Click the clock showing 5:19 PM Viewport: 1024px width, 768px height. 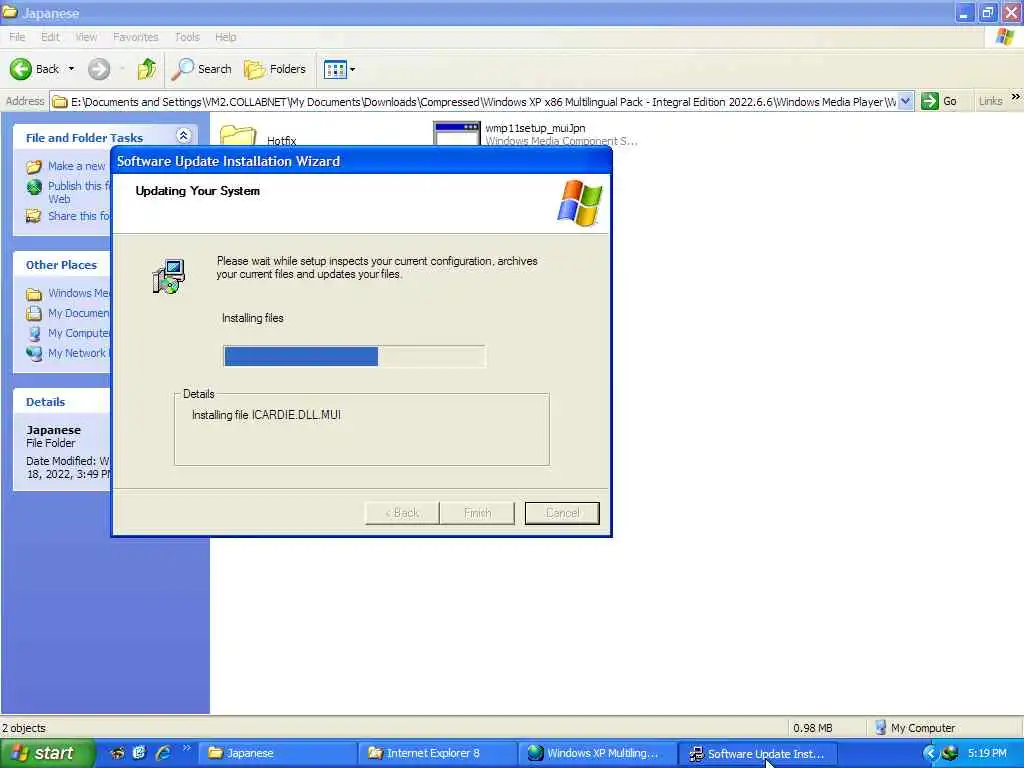pos(987,754)
